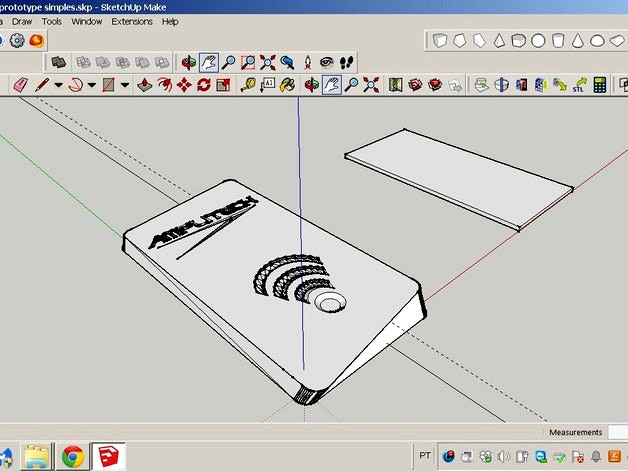Click the signal-arcs emblem on model
Image resolution: width=628 pixels, height=472 pixels.
click(300, 283)
